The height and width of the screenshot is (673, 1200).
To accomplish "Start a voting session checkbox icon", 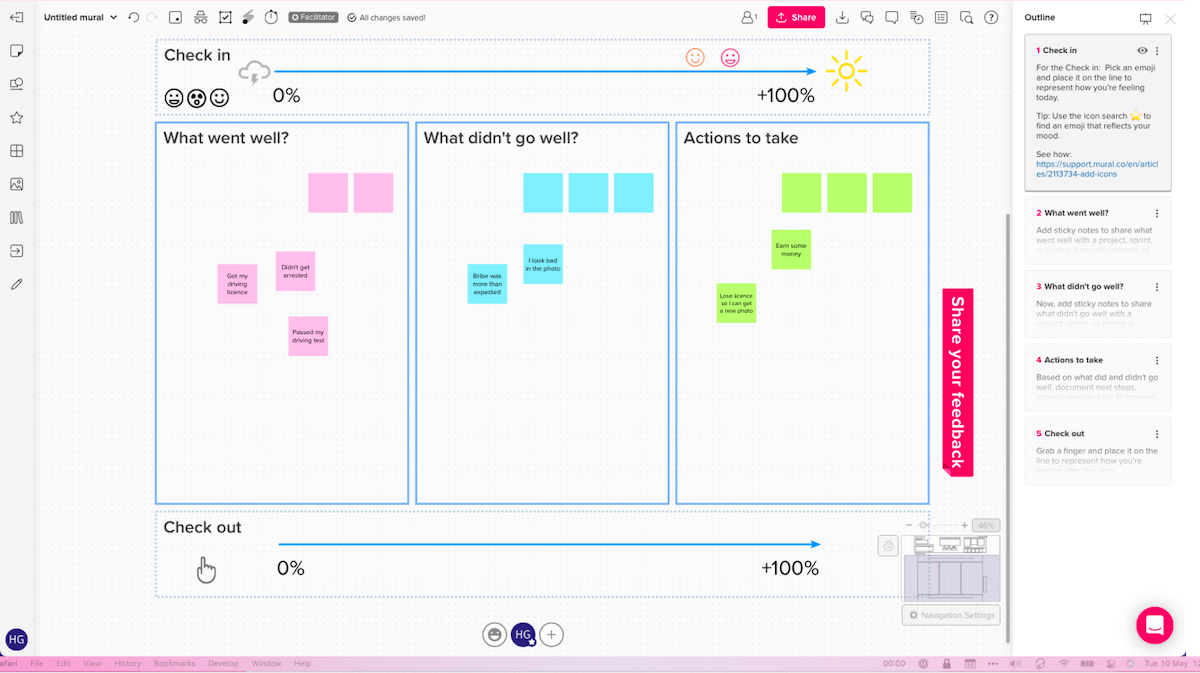I will (225, 17).
